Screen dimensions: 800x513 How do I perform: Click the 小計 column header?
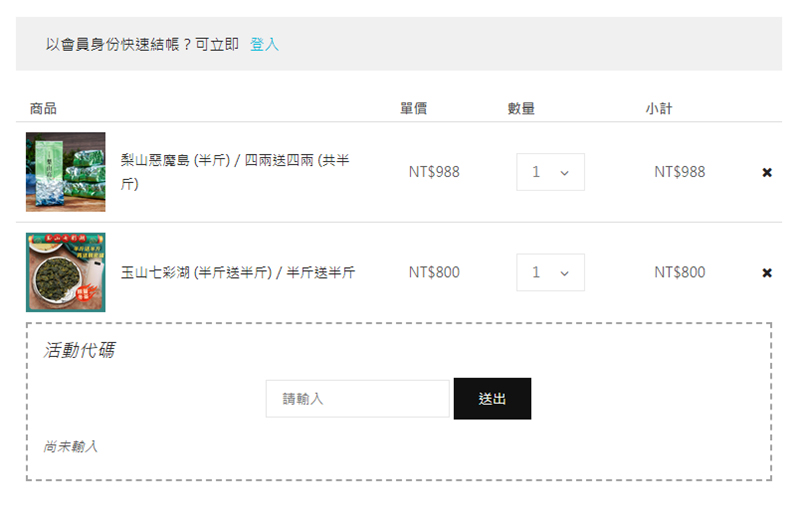pyautogui.click(x=659, y=108)
